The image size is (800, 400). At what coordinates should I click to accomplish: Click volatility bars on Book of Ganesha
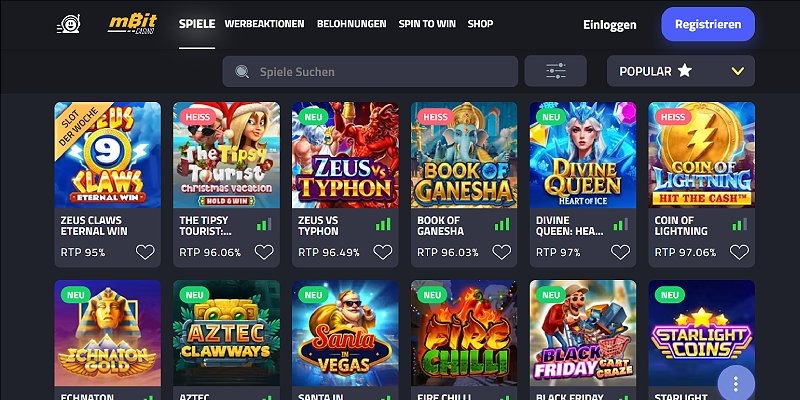tap(502, 225)
